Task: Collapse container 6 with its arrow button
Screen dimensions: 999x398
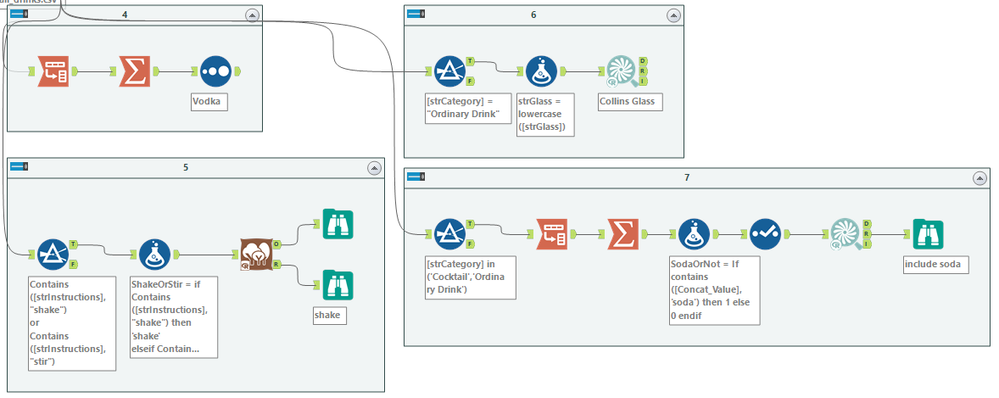Action: click(673, 15)
